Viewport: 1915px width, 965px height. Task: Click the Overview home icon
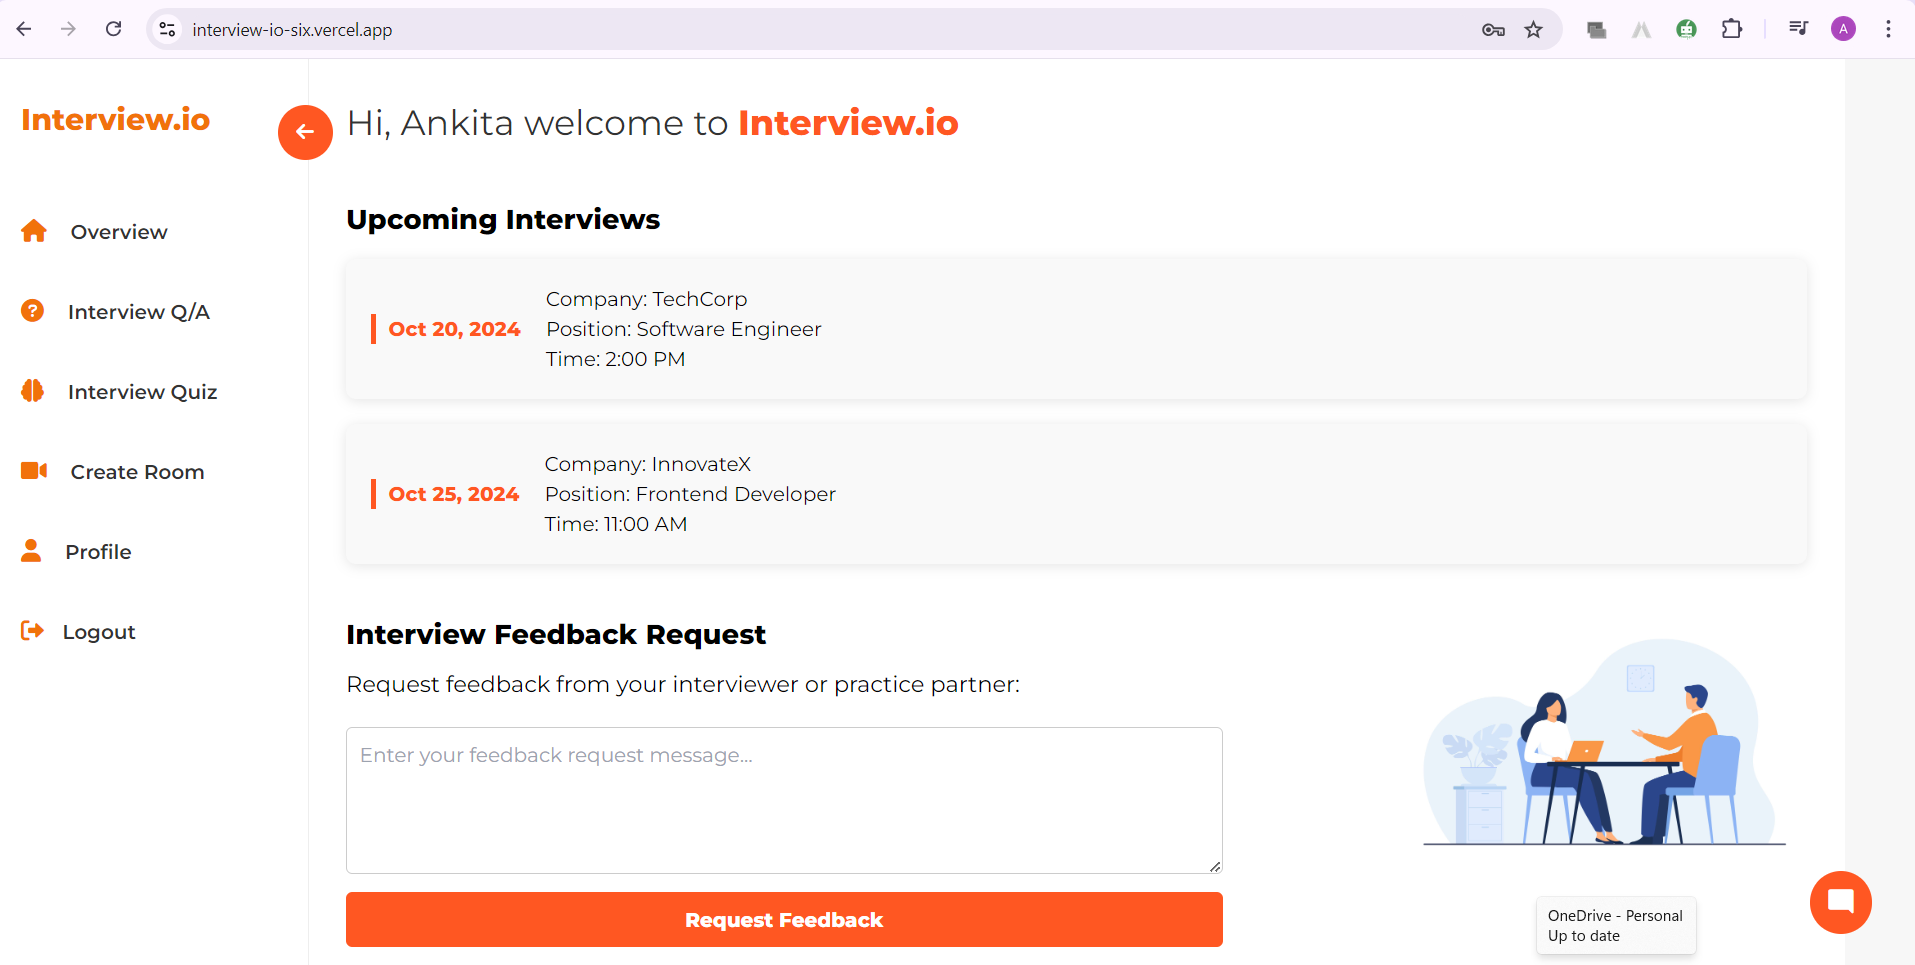[x=34, y=231]
